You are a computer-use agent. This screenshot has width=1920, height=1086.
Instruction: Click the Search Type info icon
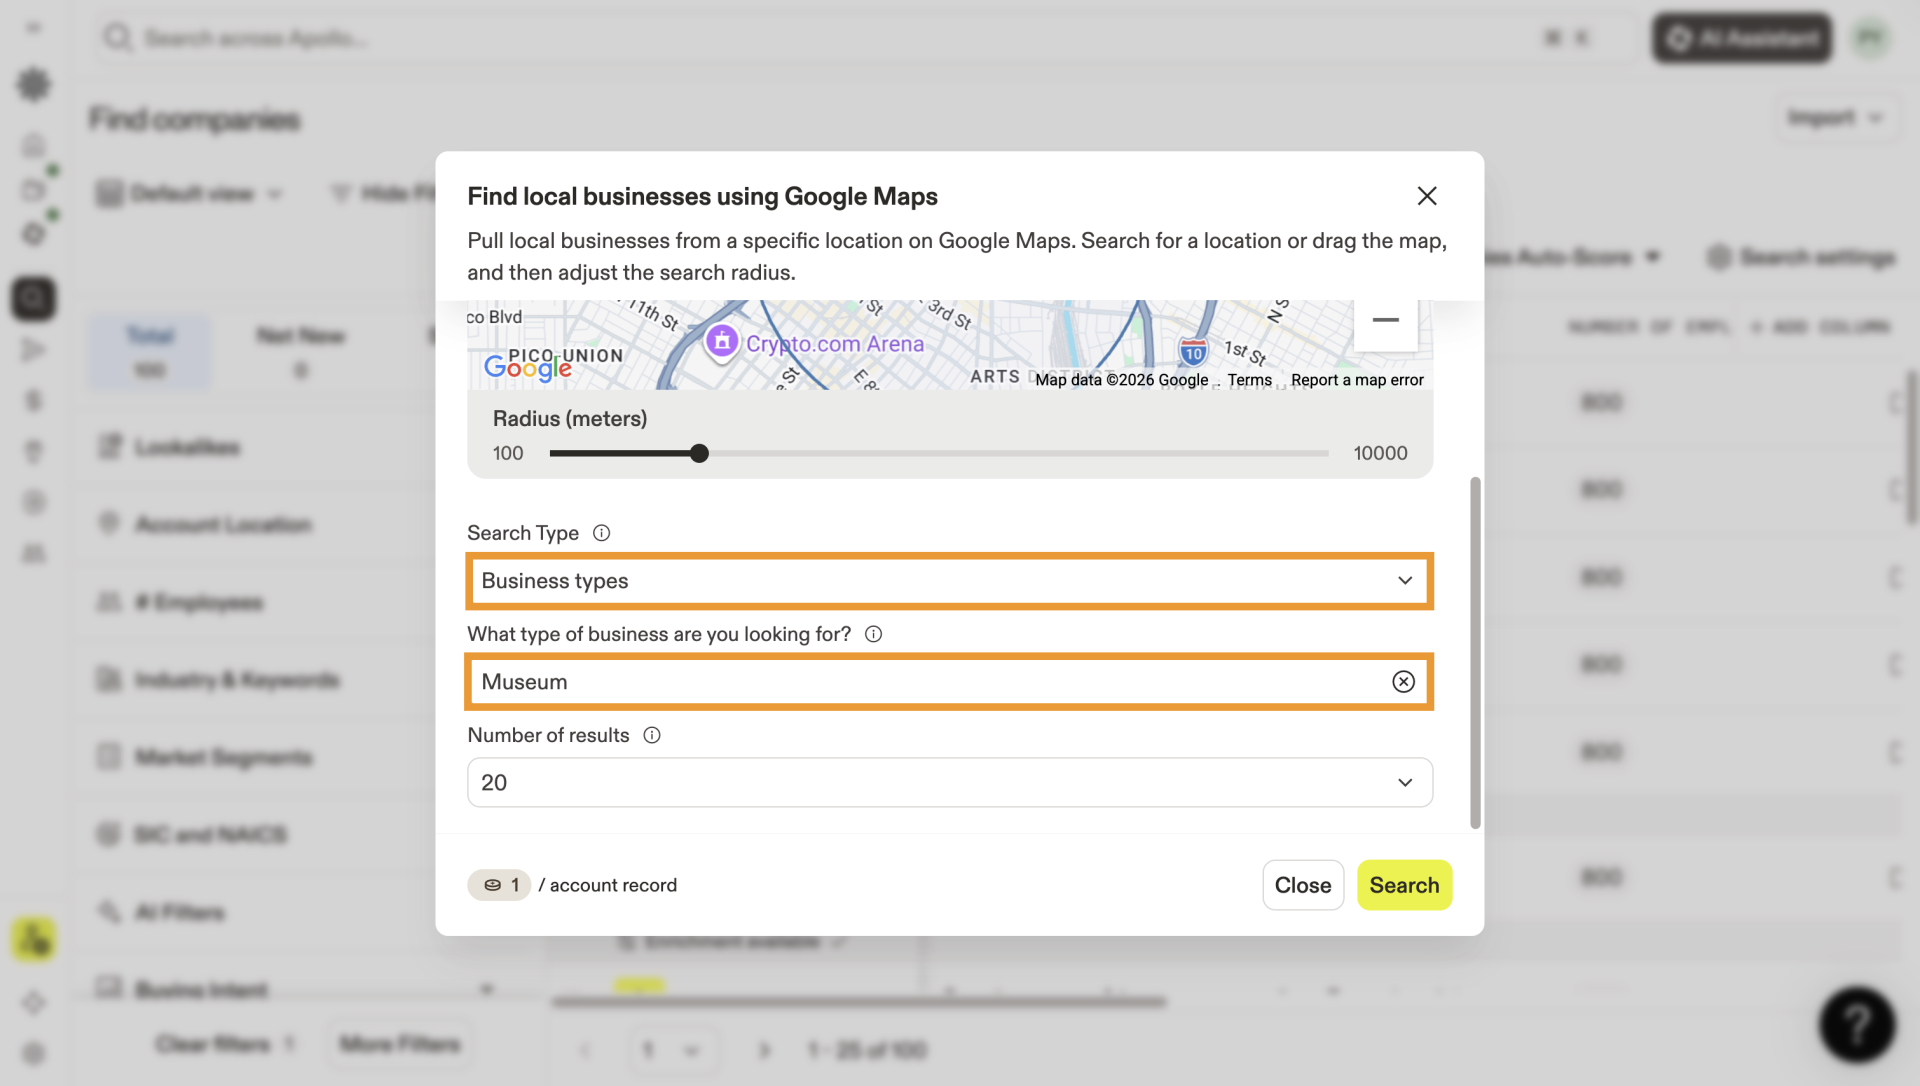(601, 533)
